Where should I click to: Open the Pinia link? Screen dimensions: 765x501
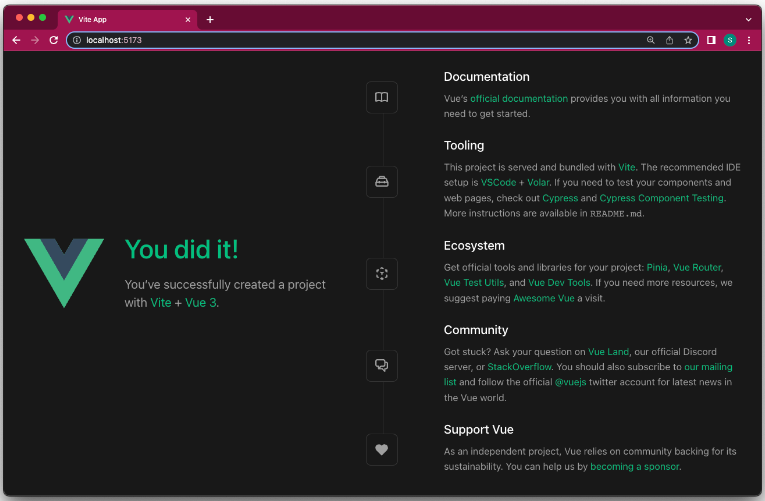657,267
